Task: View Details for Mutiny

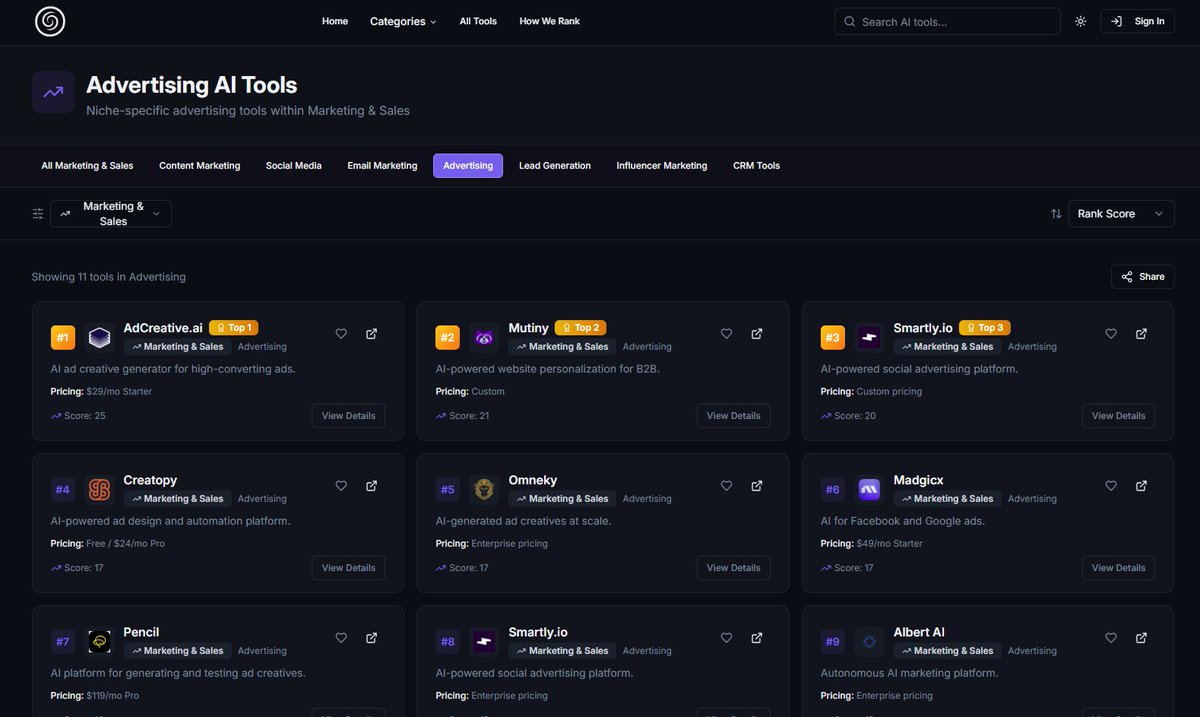Action: (733, 416)
